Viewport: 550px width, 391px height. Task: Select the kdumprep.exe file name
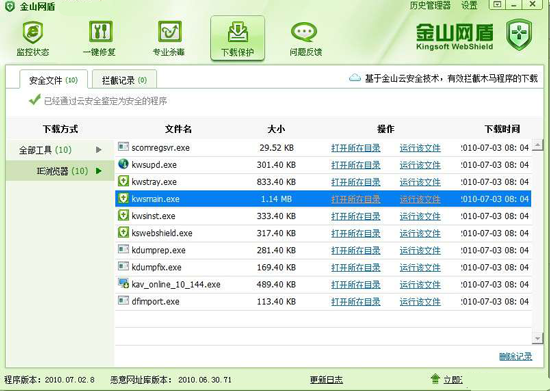click(x=159, y=250)
